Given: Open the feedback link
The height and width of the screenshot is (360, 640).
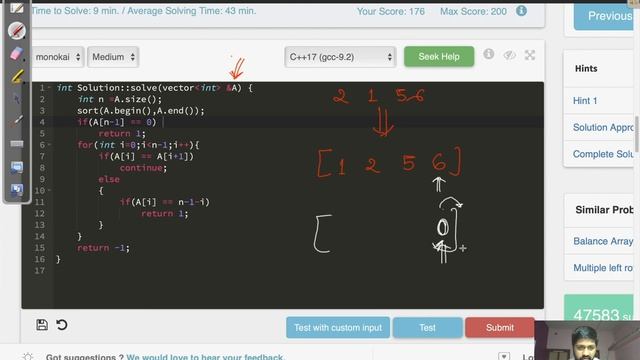Looking at the screenshot, I should [205, 357].
